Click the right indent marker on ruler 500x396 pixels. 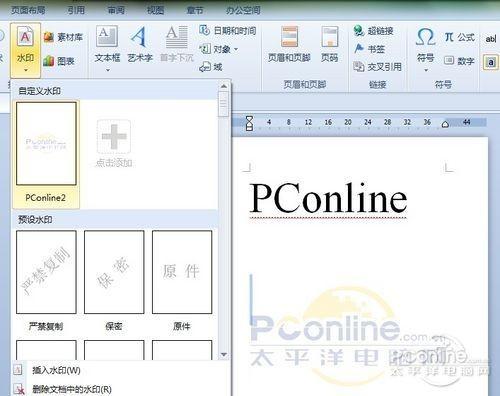tap(445, 125)
